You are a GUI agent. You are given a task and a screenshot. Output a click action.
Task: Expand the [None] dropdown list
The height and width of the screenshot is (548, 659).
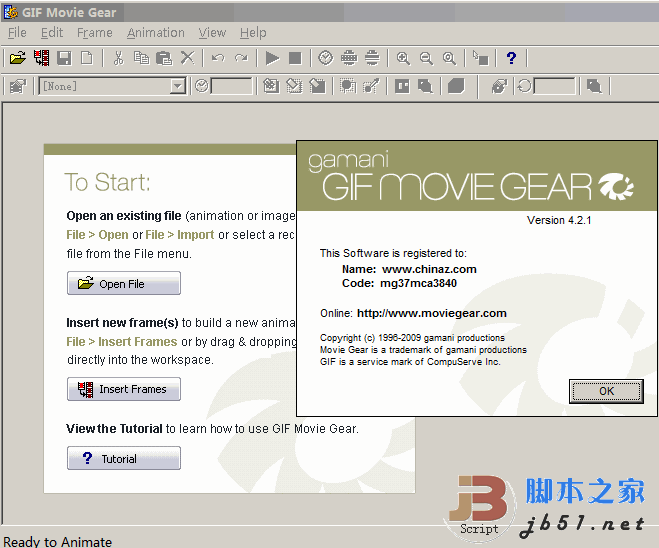(178, 87)
